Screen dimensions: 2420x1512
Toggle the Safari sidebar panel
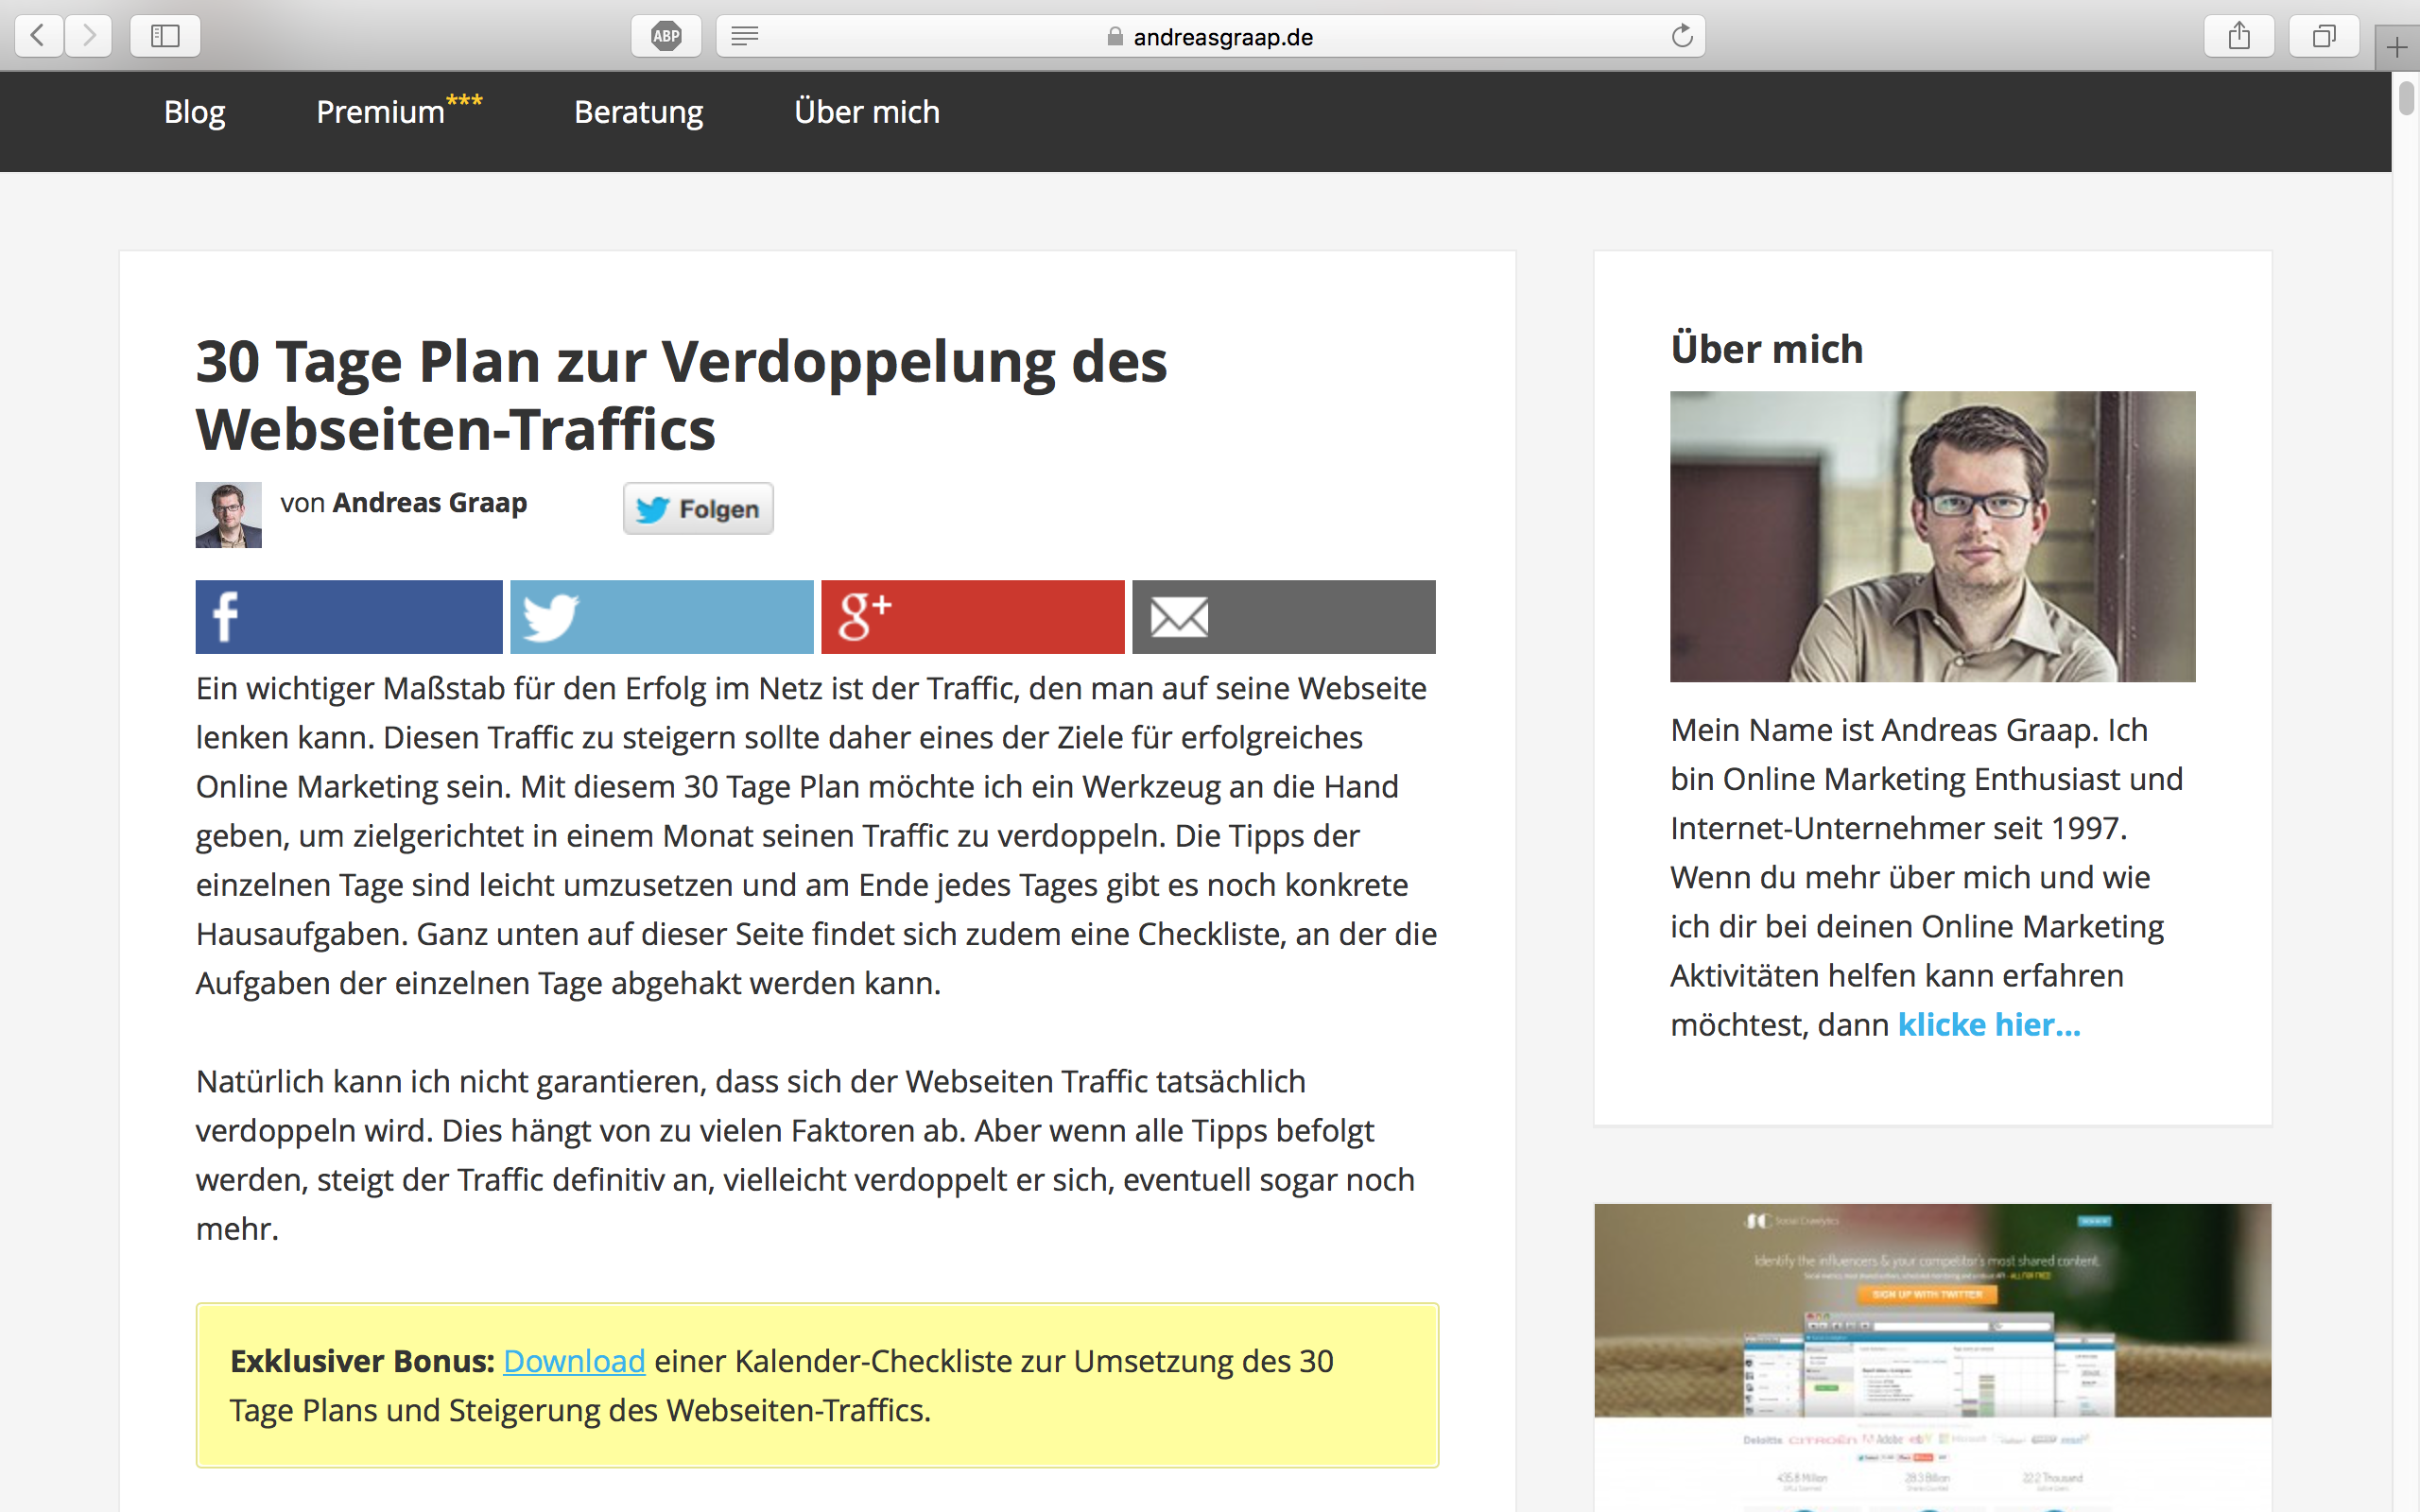(x=165, y=36)
